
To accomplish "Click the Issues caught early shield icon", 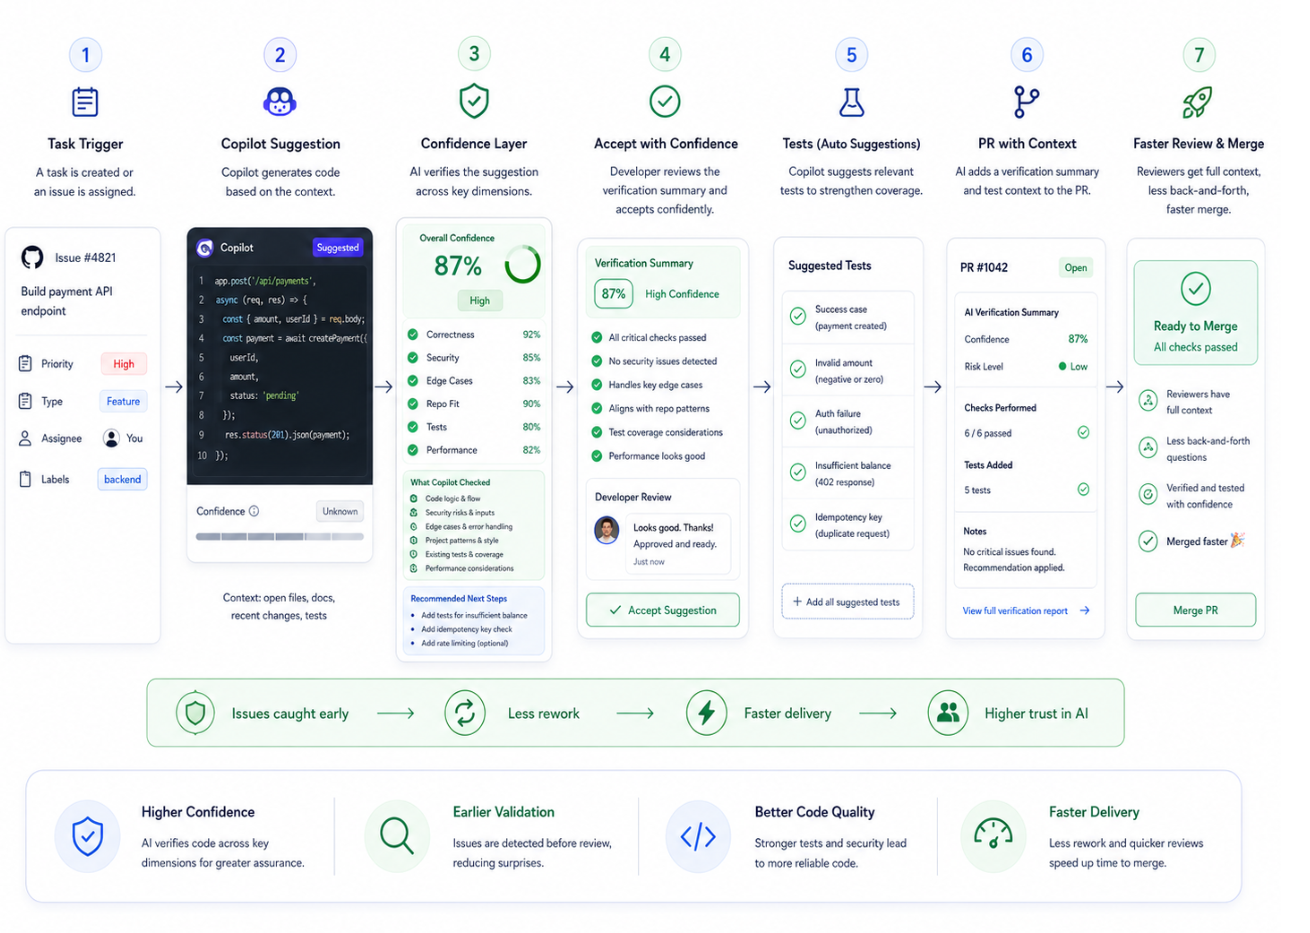I will (x=195, y=713).
